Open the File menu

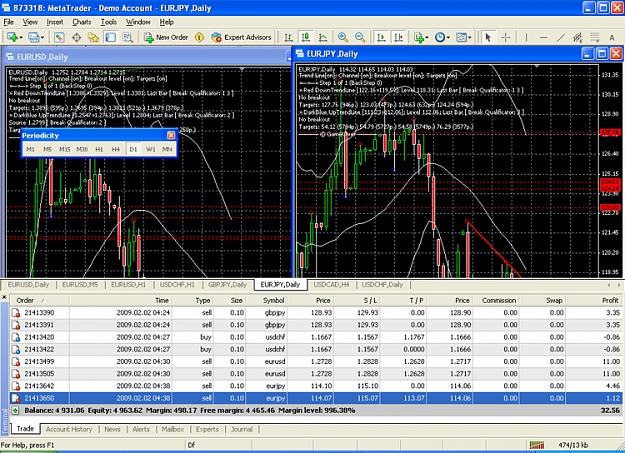tap(8, 22)
